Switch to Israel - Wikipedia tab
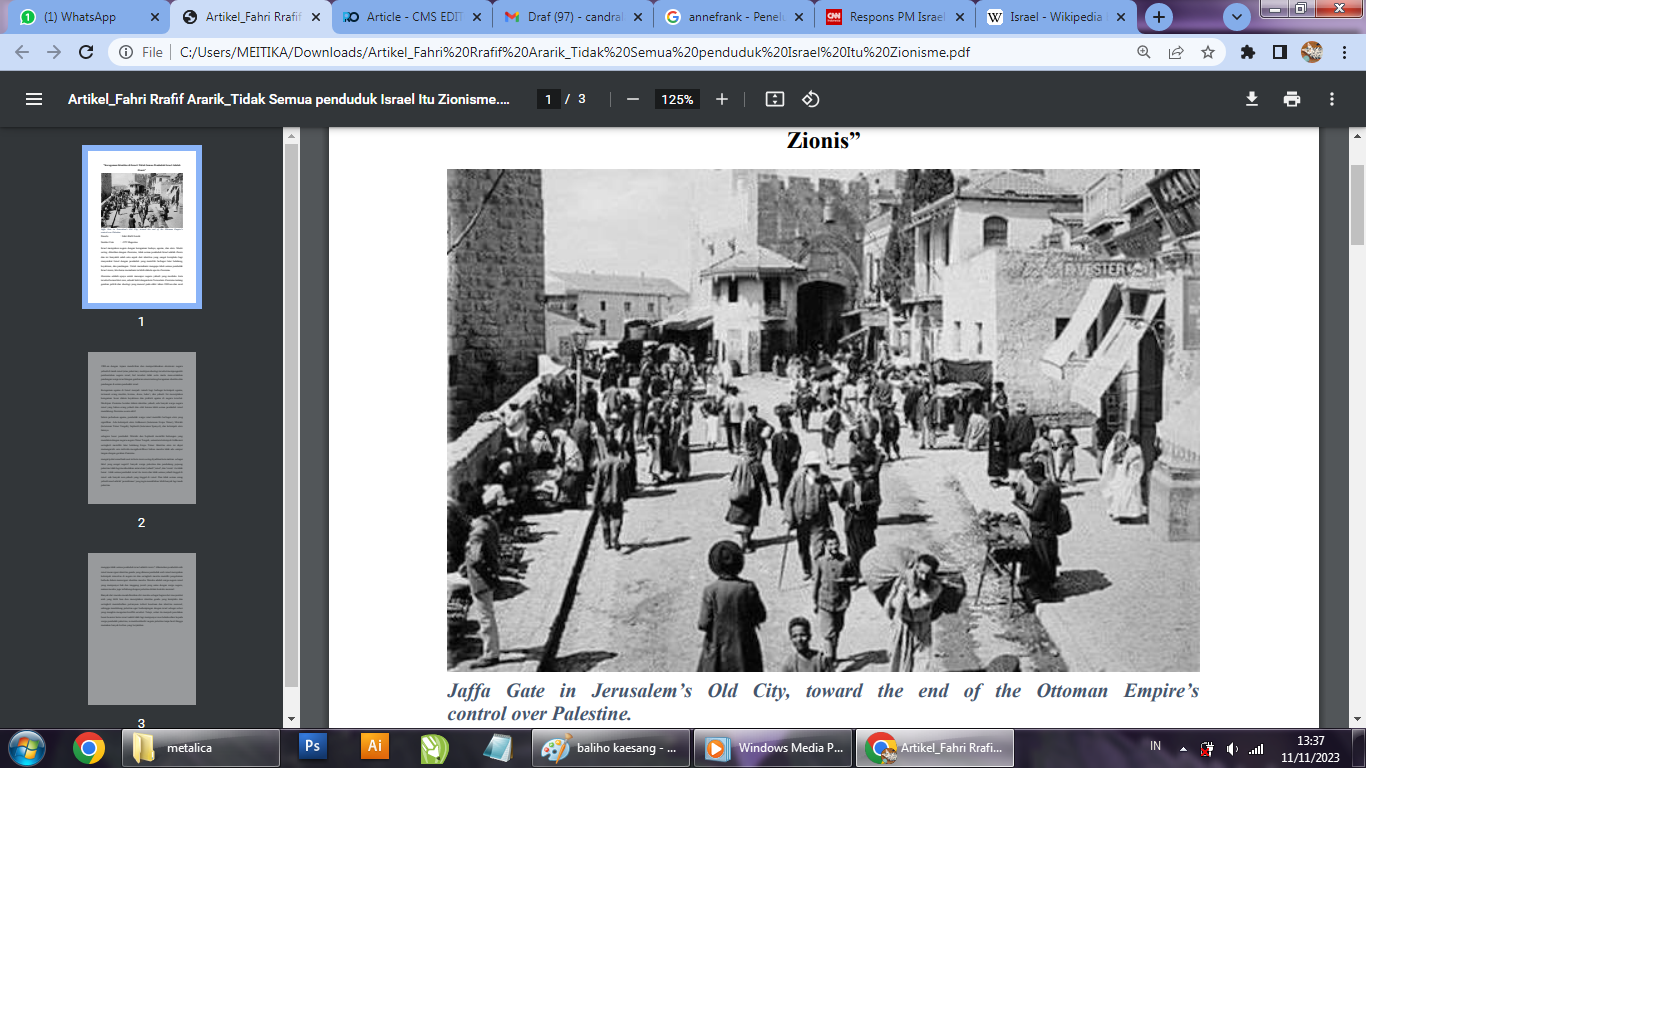The height and width of the screenshot is (1032, 1678). (x=1055, y=17)
